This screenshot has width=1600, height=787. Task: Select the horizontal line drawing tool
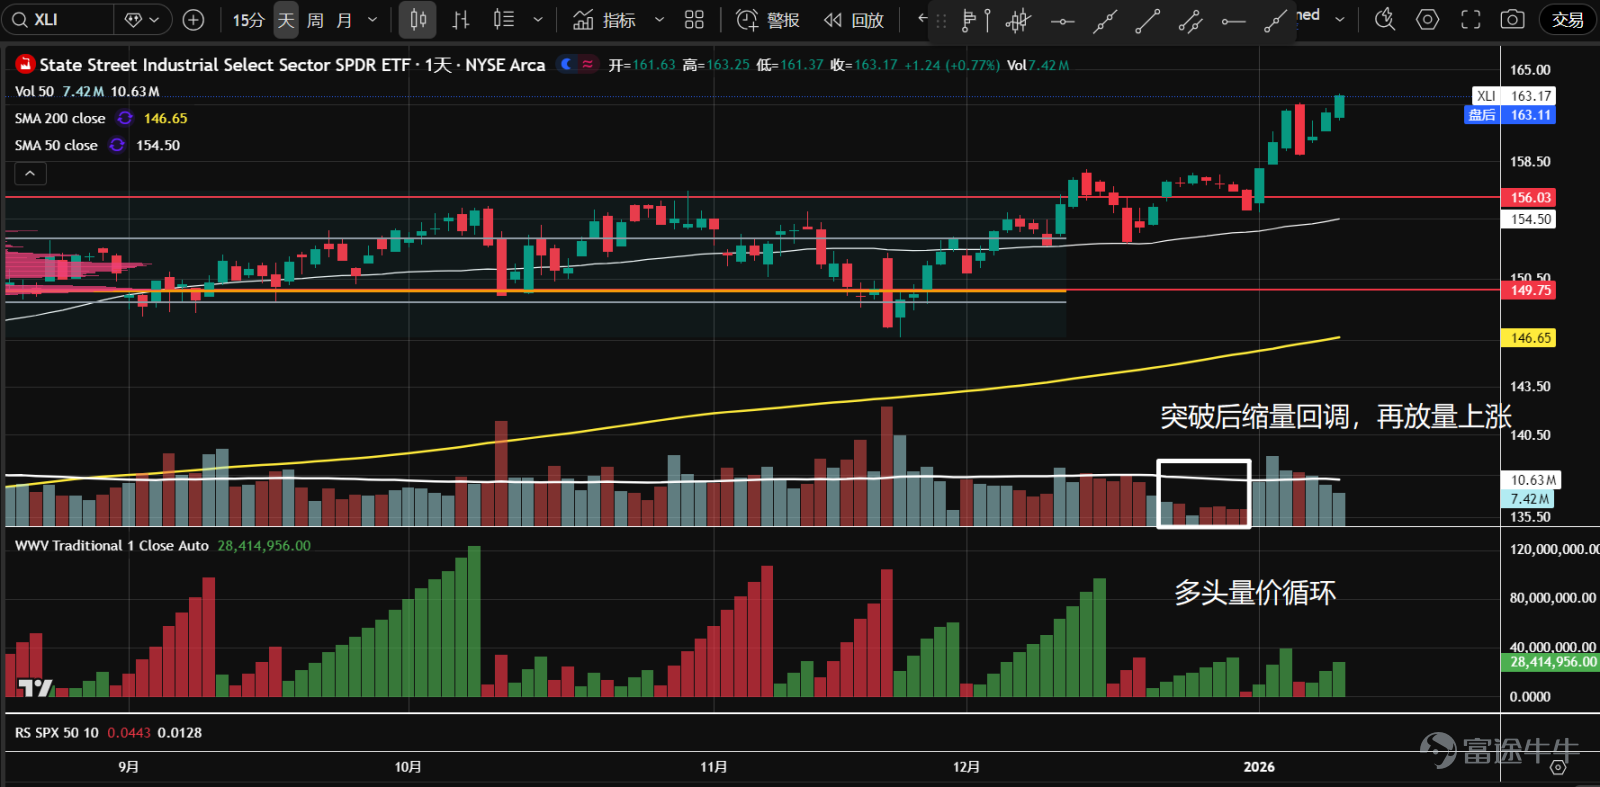coord(1062,20)
